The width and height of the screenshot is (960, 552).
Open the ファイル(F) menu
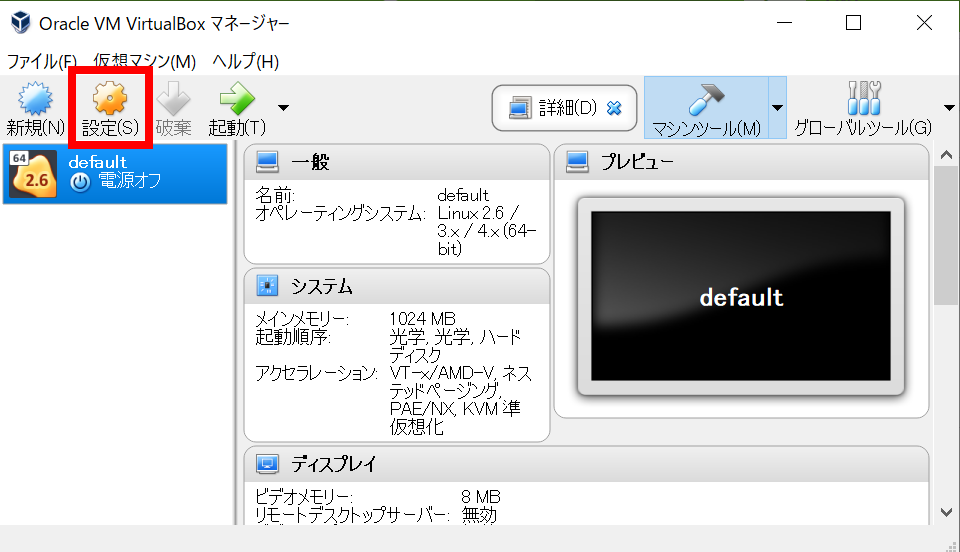tap(42, 61)
